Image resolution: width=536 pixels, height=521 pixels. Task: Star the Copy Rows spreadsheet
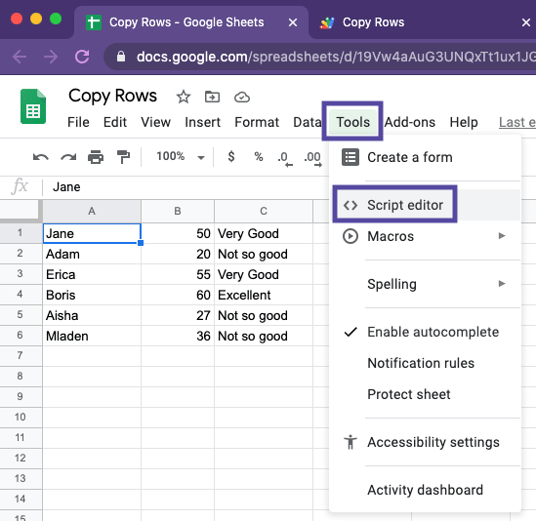tap(183, 97)
